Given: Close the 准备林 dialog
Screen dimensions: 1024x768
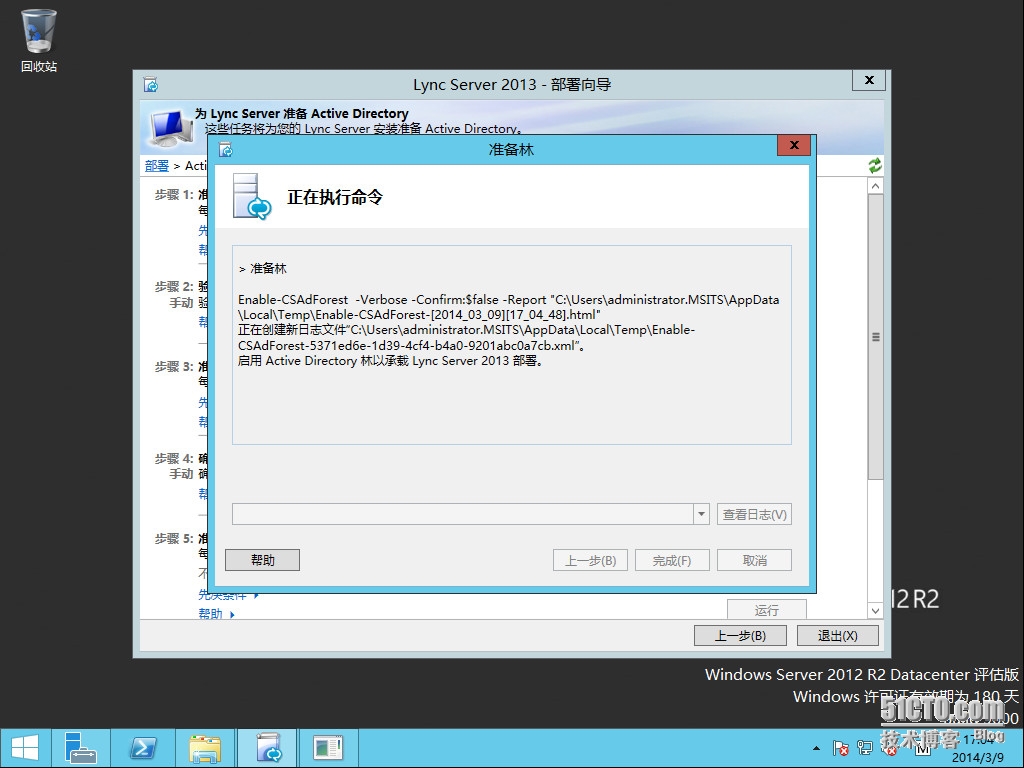Looking at the screenshot, I should 794,145.
